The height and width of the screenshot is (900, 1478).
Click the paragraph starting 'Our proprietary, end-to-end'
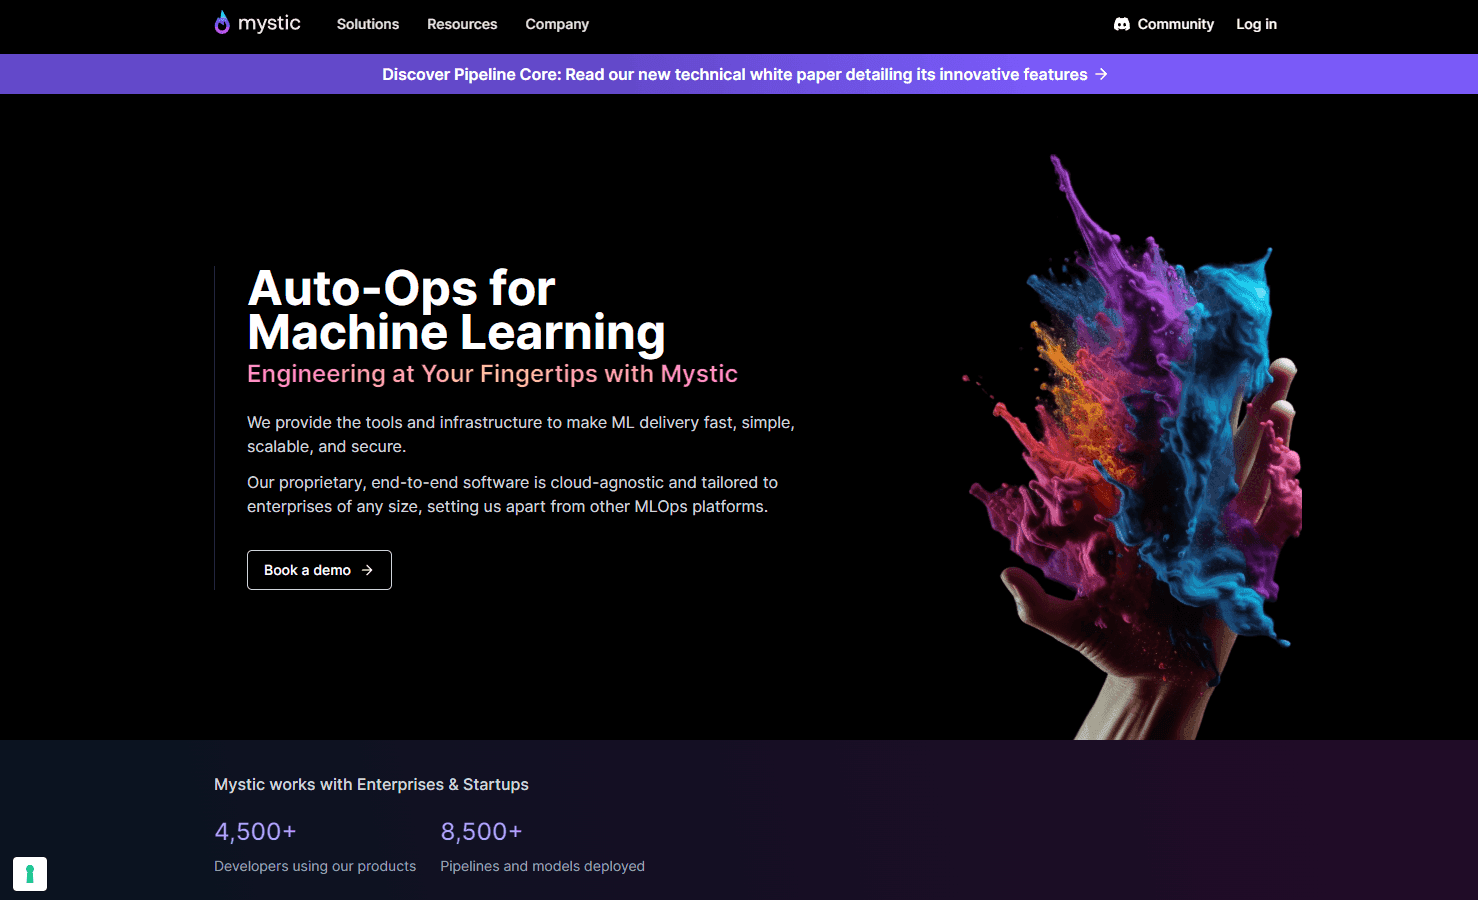click(512, 495)
